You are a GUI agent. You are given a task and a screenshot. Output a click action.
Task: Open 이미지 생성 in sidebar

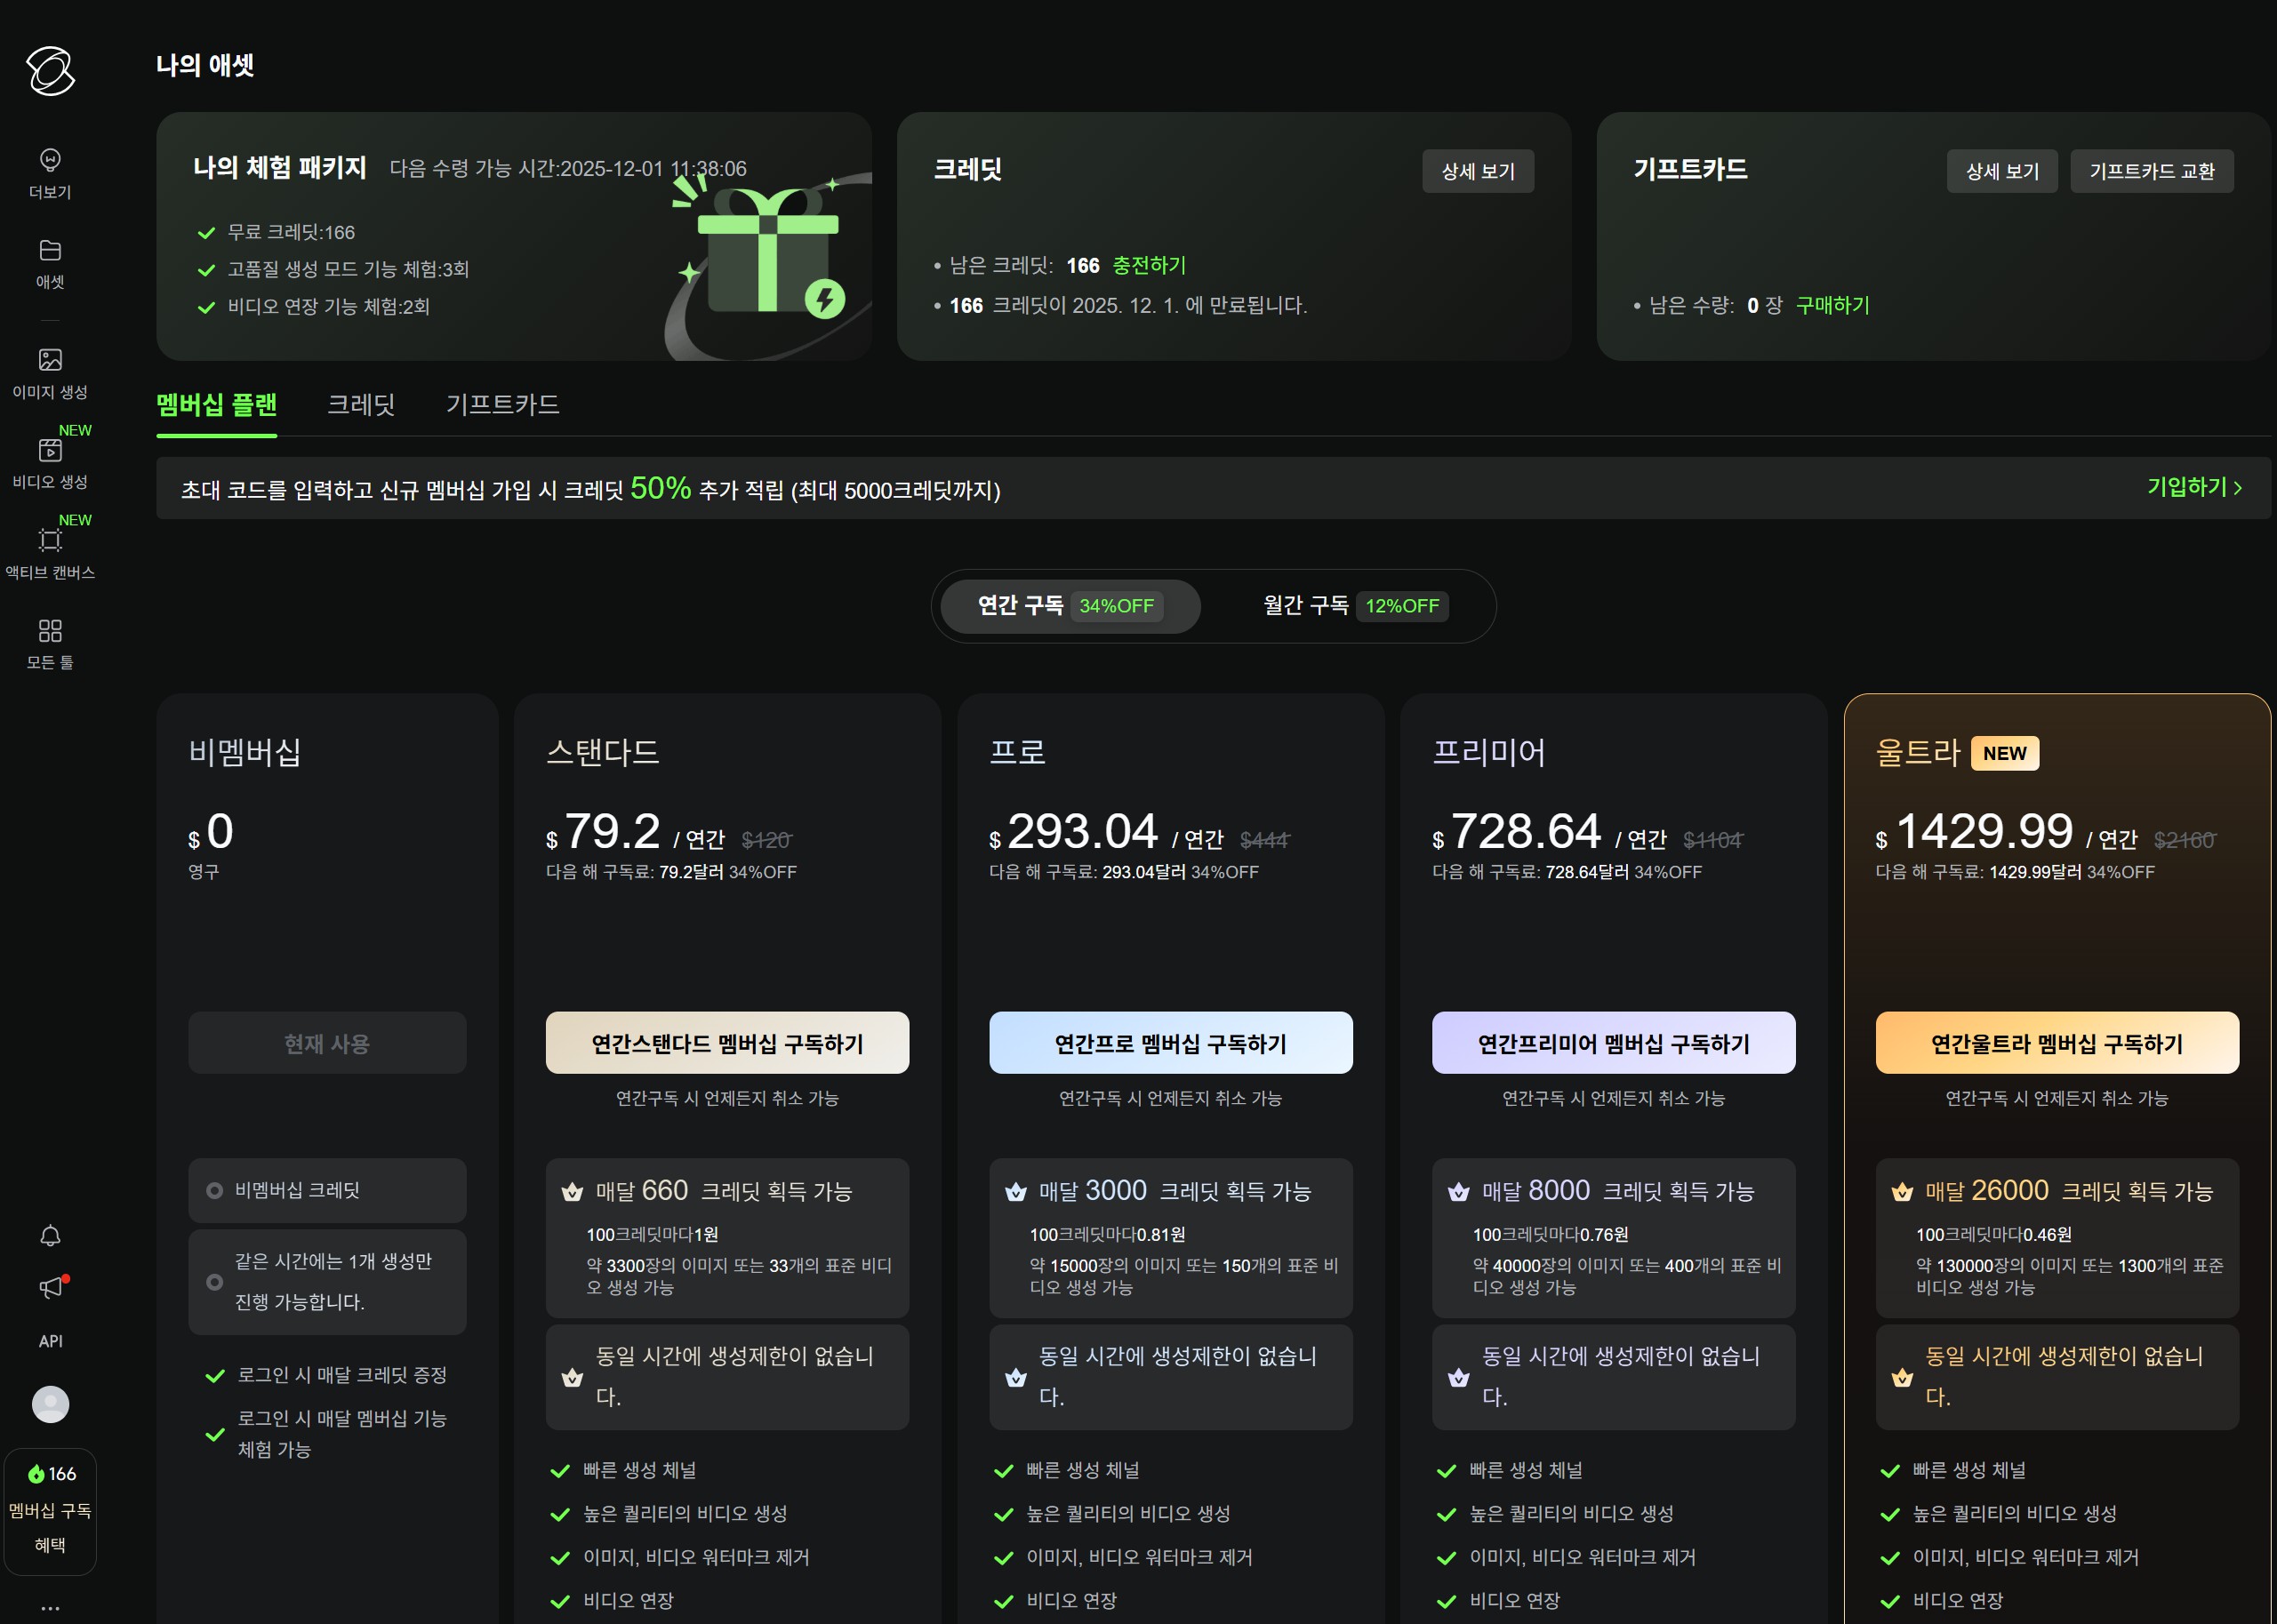coord(50,361)
